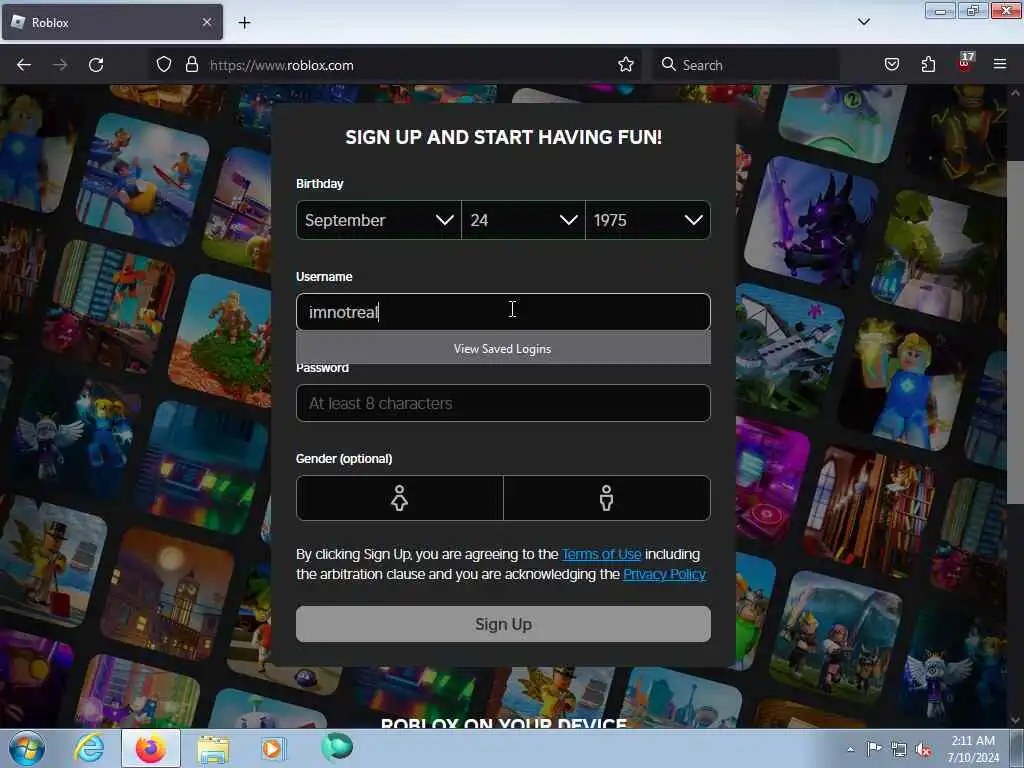Select the male gender icon
This screenshot has width=1024, height=768.
[607, 498]
